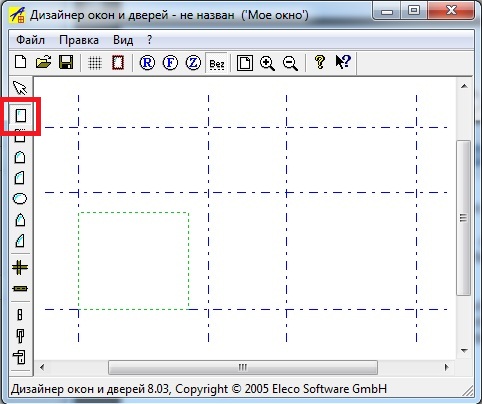The height and width of the screenshot is (404, 482).
Task: Open the Файл menu
Action: 30,40
